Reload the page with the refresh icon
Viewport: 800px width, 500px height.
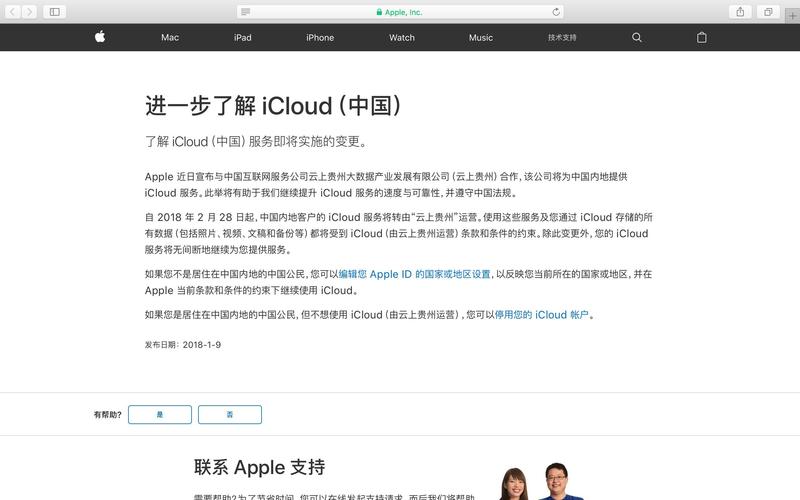(556, 12)
